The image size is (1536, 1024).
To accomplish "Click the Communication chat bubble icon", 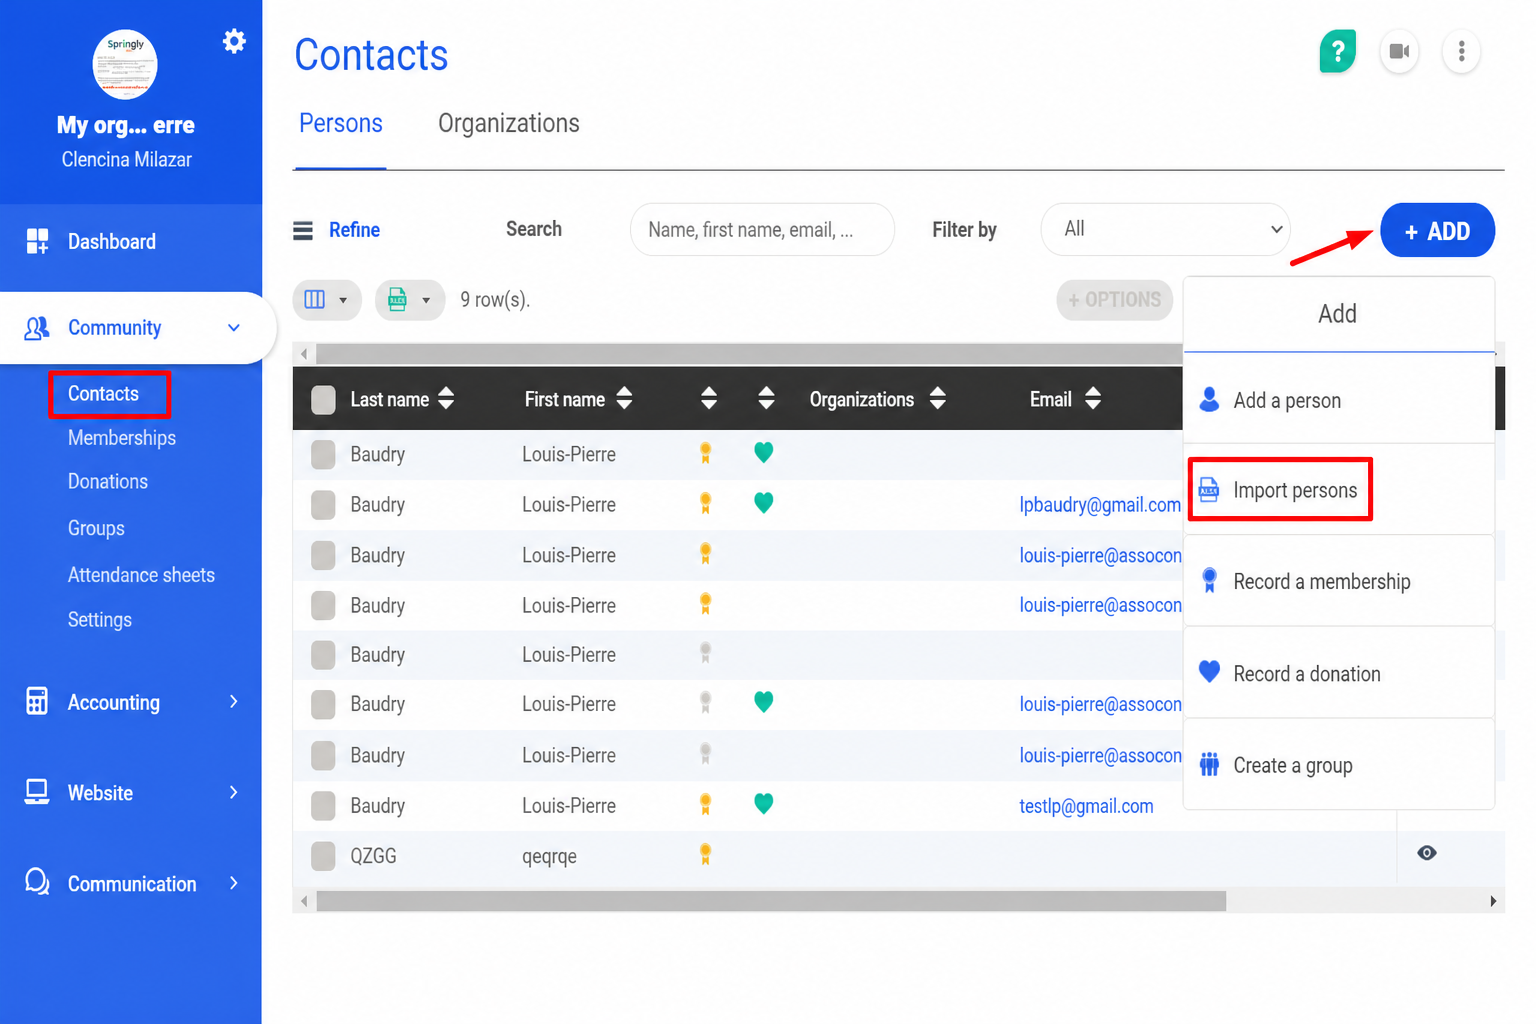I will (x=37, y=882).
